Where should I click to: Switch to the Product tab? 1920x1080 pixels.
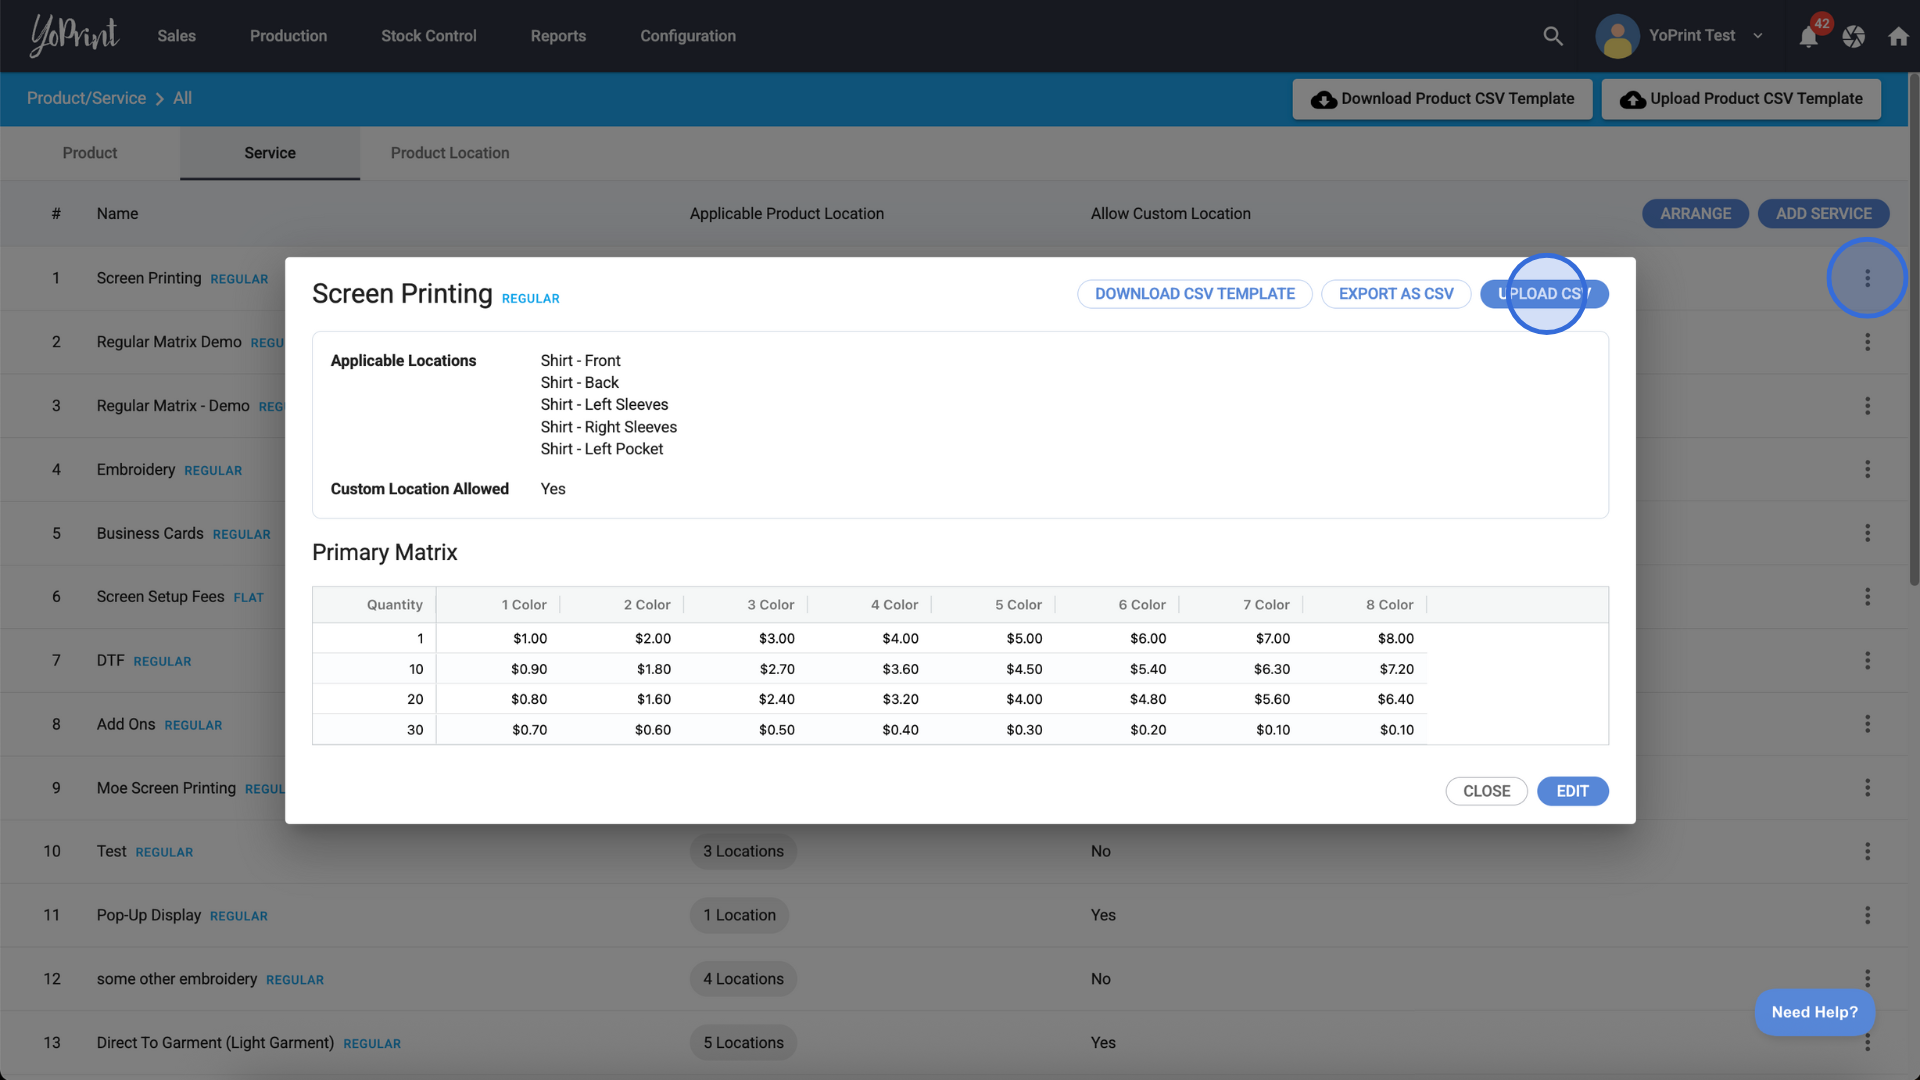tap(90, 153)
